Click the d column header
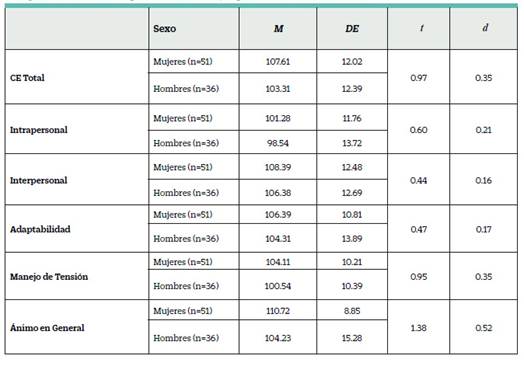Screen dimensions: 524x373 pyautogui.click(x=485, y=27)
